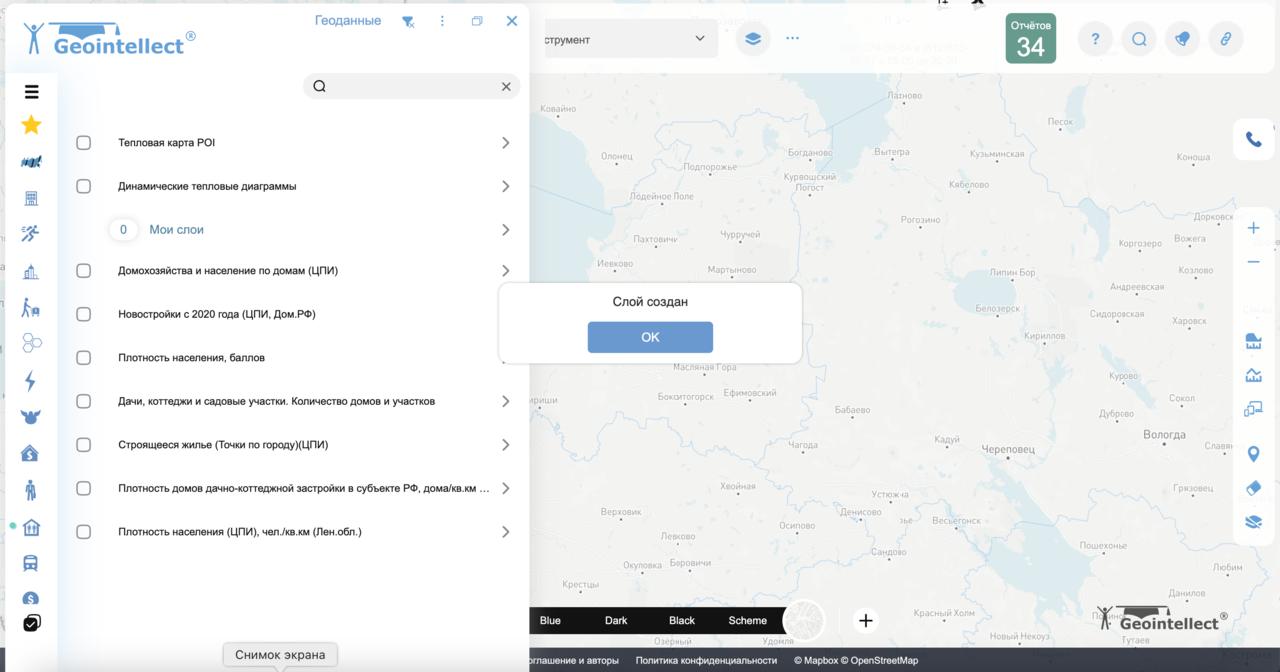Click the lightning bolt icon in the sidebar

(x=31, y=380)
